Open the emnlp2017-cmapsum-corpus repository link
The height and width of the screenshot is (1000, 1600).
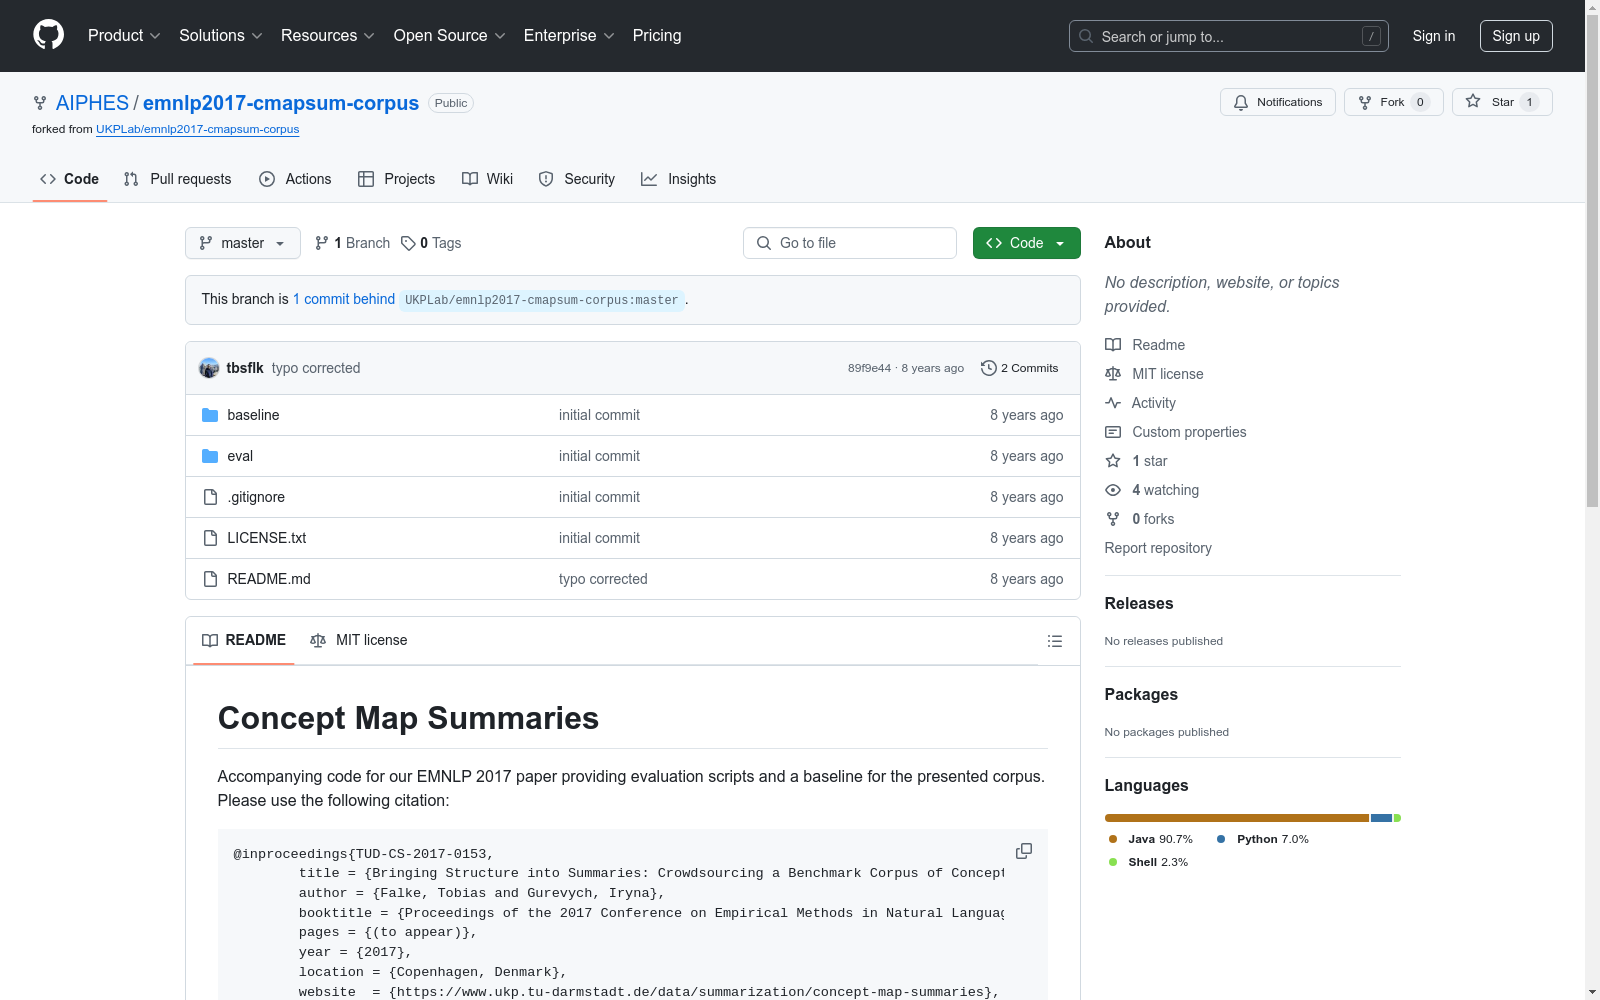[x=281, y=103]
